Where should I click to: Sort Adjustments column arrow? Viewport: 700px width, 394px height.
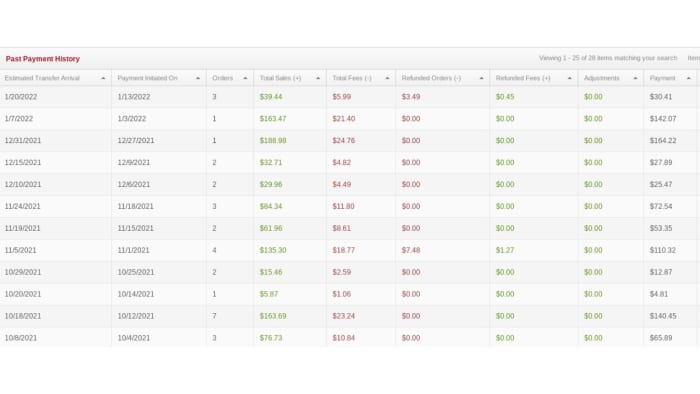tap(635, 78)
